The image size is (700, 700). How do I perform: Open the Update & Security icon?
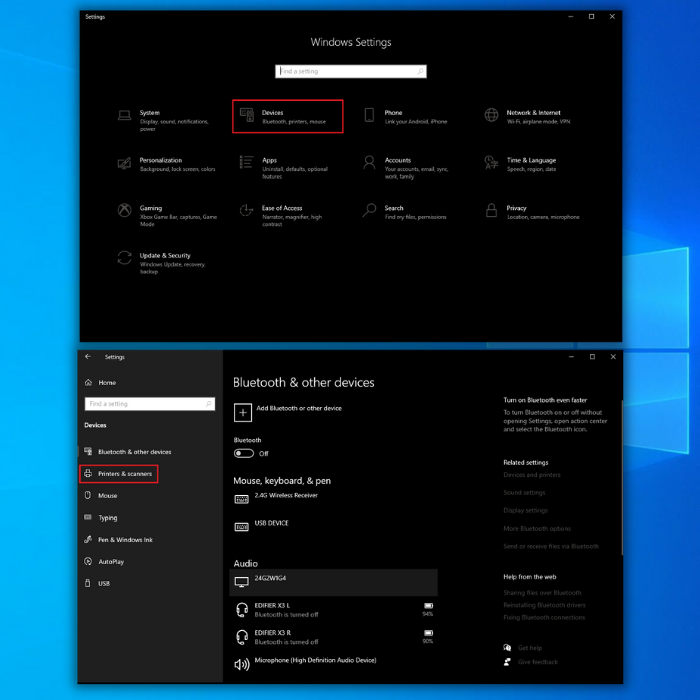pos(124,258)
